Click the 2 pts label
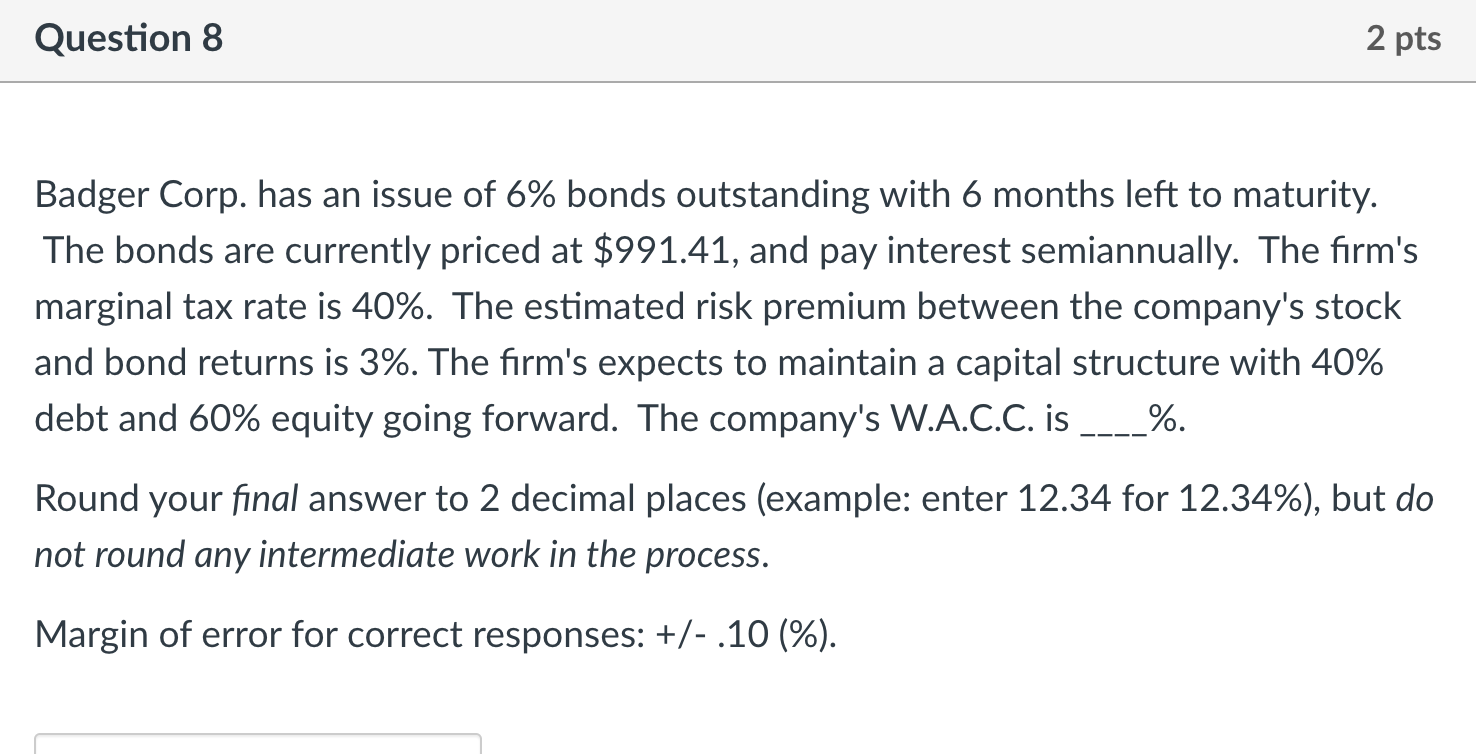 click(1404, 39)
